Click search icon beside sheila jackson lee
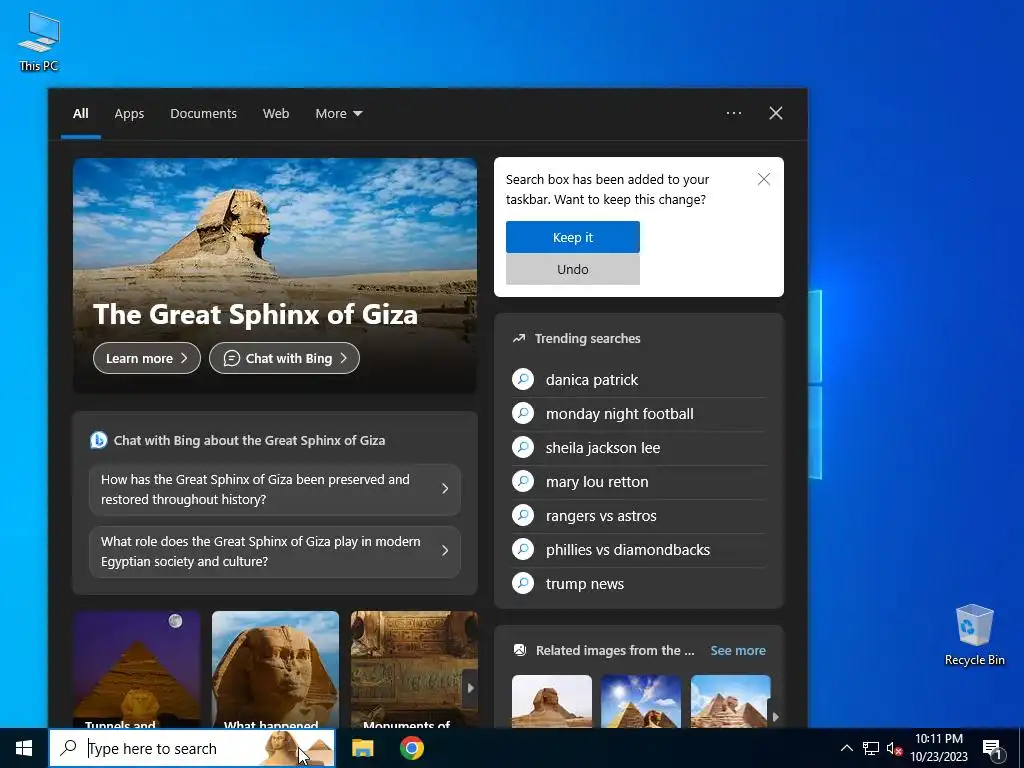The width and height of the screenshot is (1024, 768). [x=523, y=447]
